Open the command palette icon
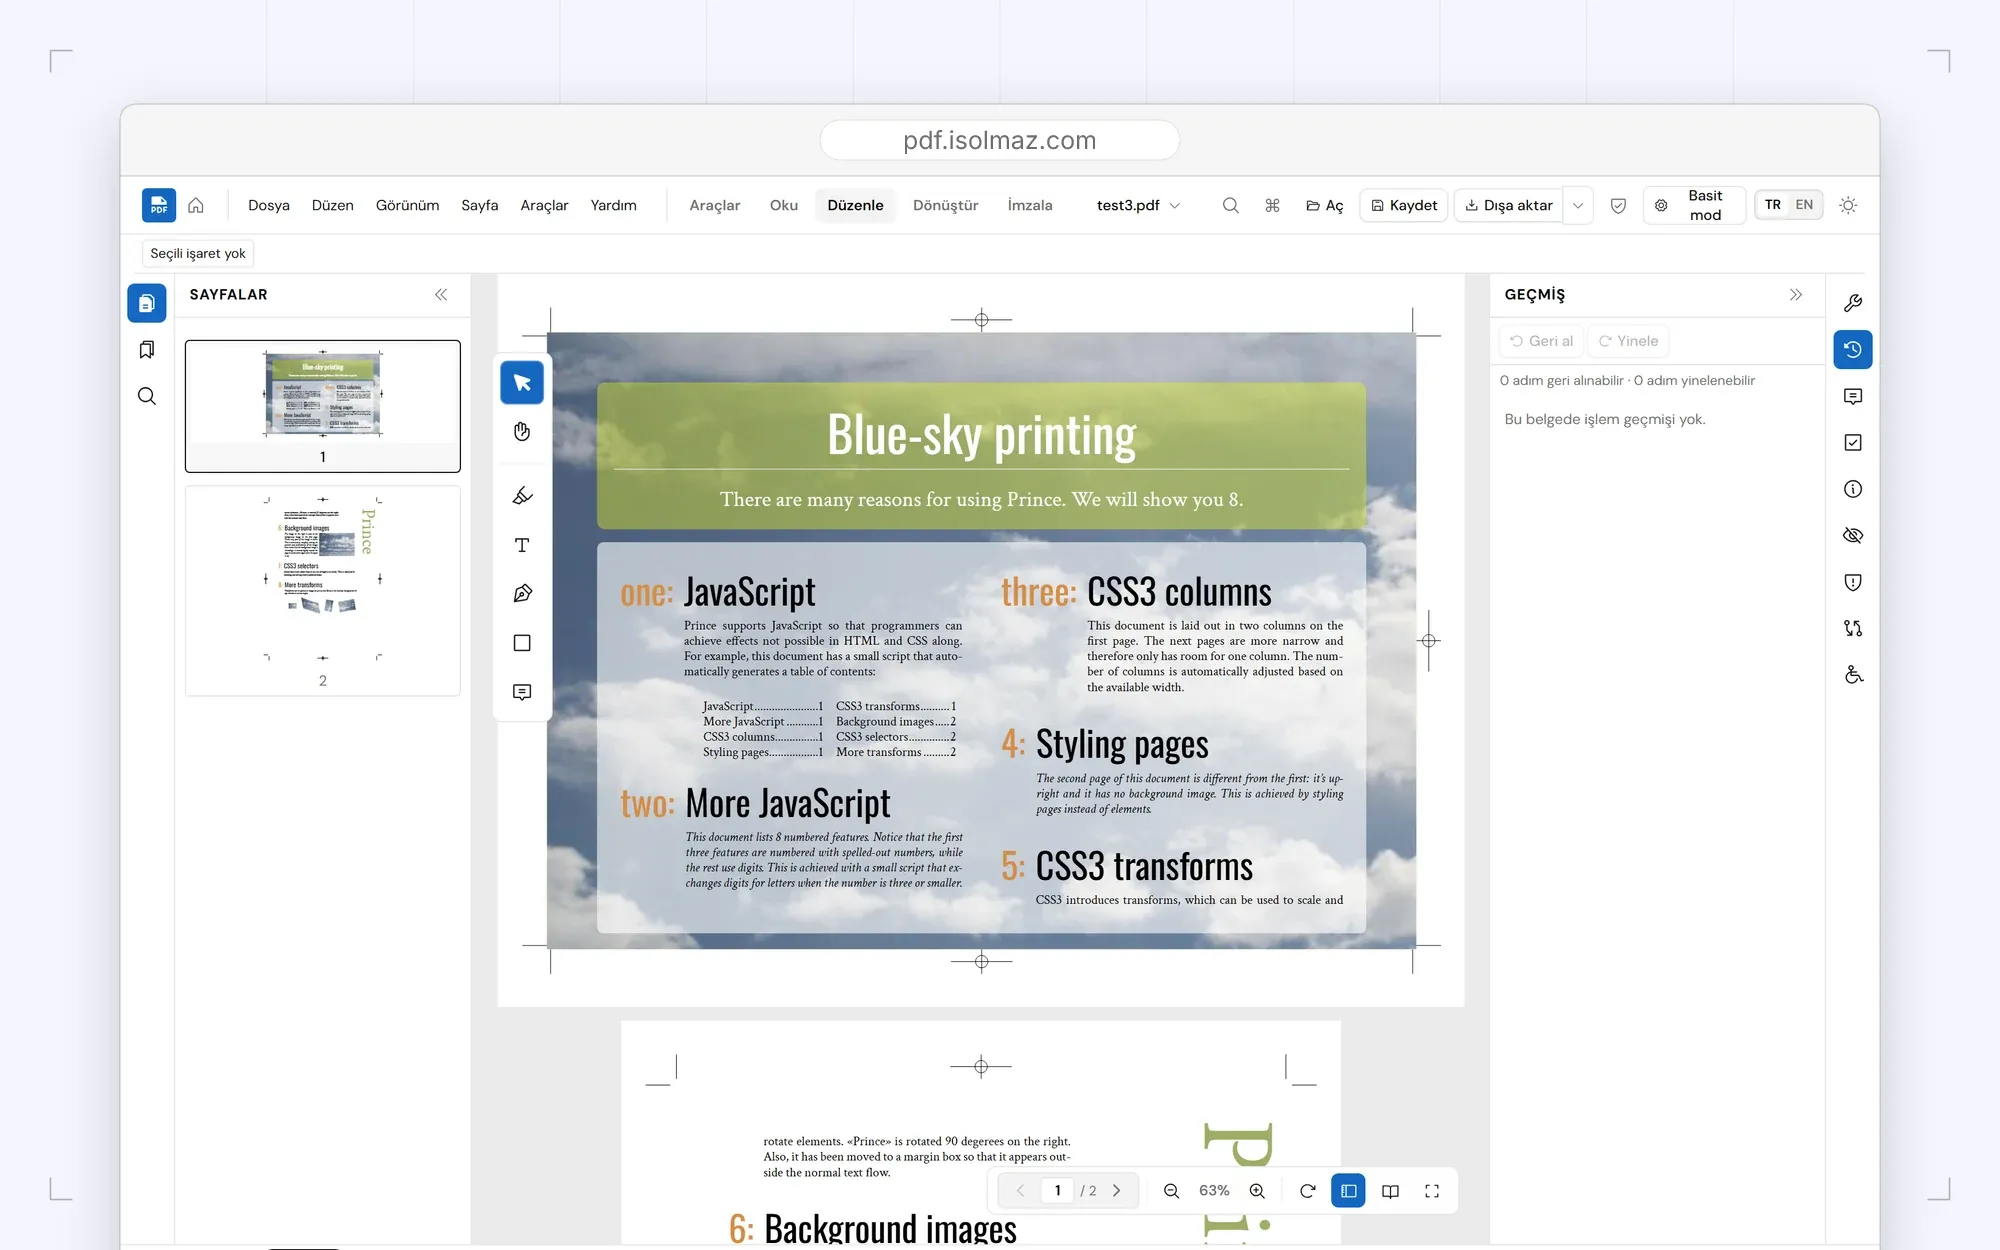Image resolution: width=2000 pixels, height=1250 pixels. point(1272,205)
